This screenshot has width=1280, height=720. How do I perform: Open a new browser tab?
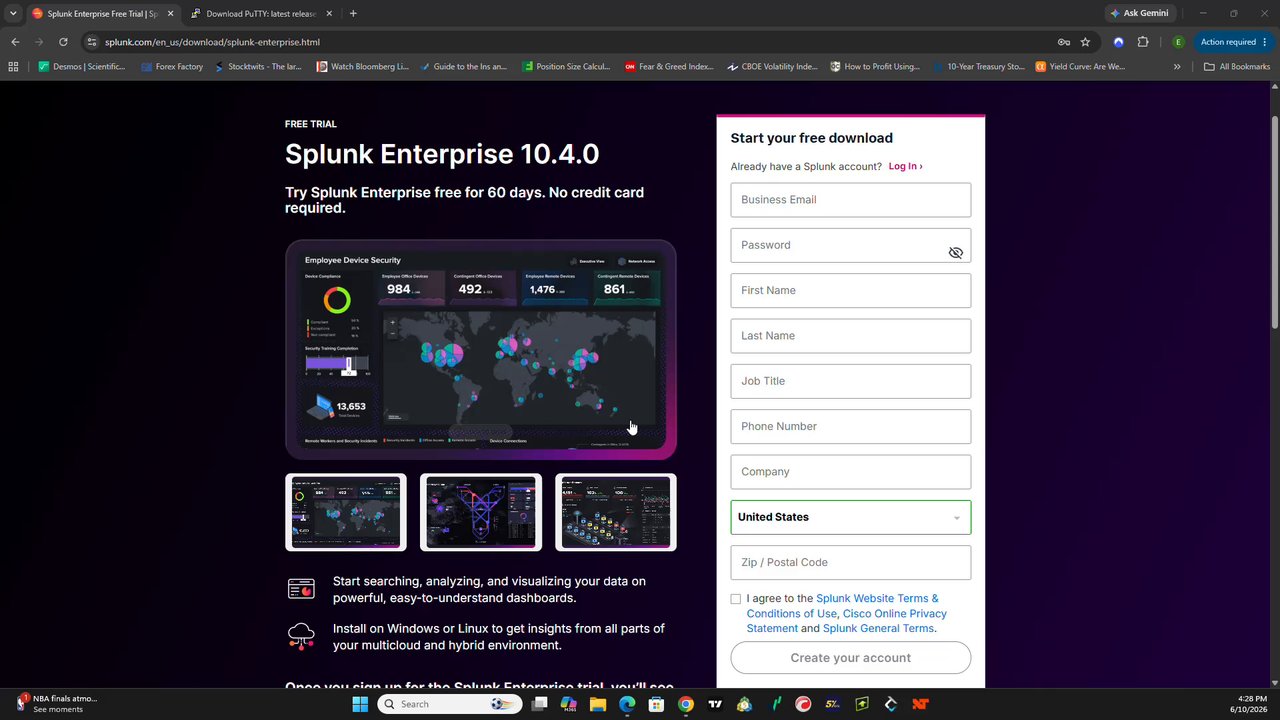point(353,14)
